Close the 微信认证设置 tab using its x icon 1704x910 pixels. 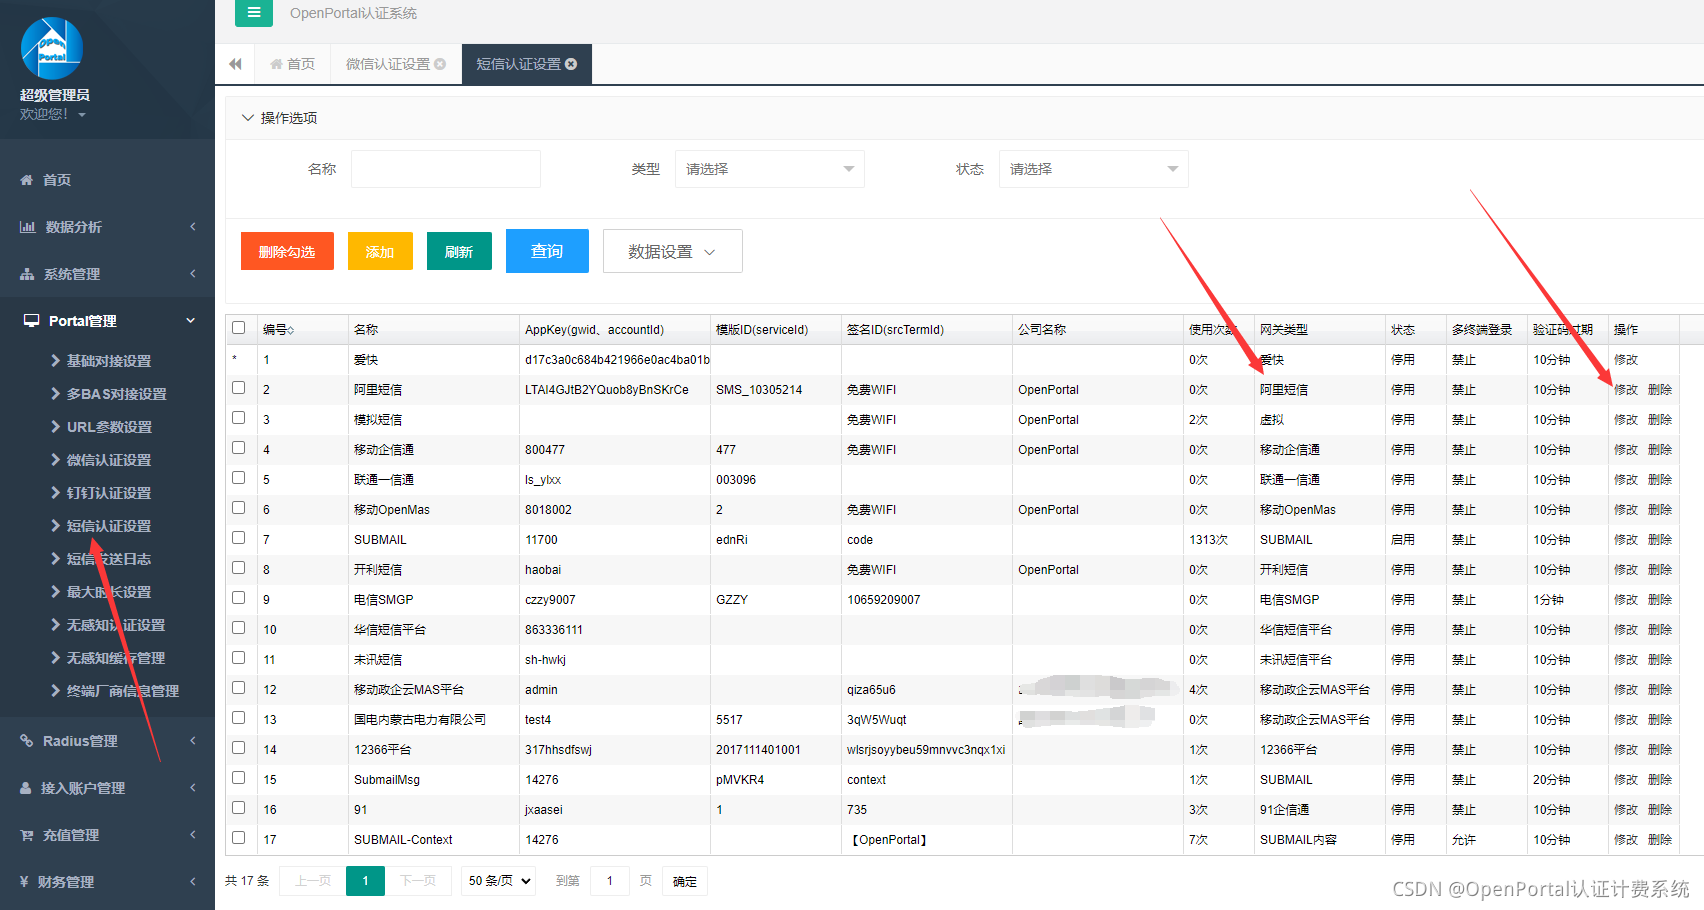(440, 64)
